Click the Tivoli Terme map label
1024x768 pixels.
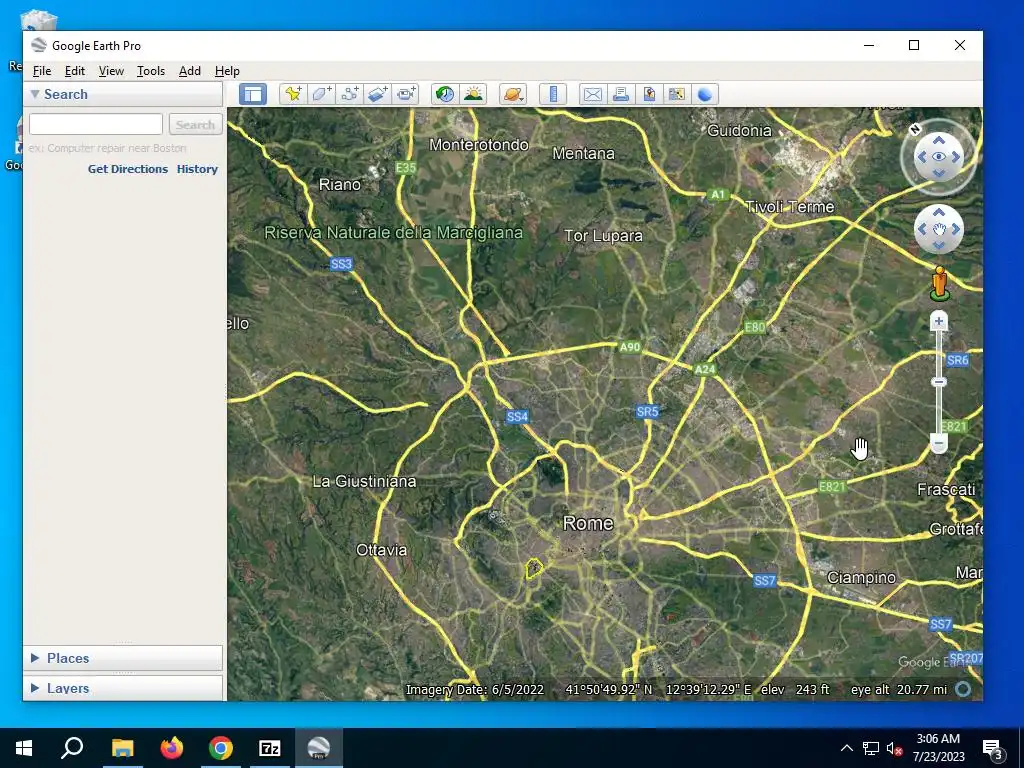click(790, 207)
